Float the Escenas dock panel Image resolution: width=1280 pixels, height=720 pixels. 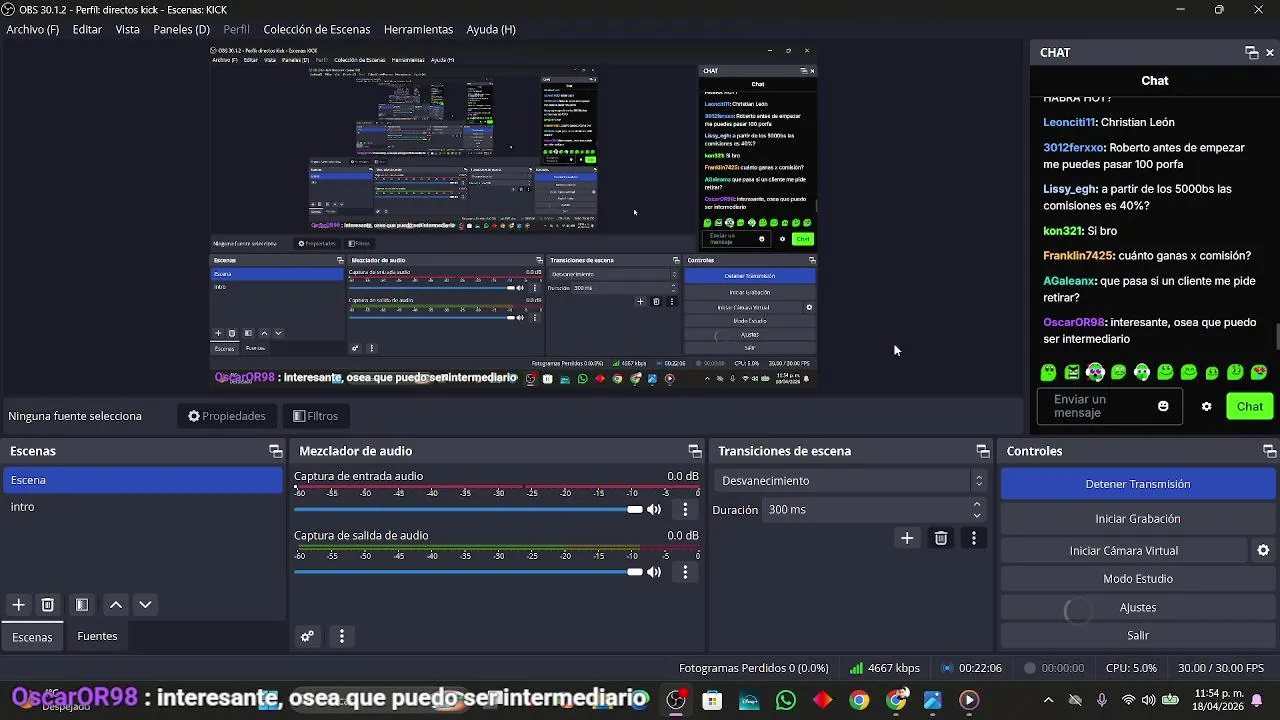[275, 451]
